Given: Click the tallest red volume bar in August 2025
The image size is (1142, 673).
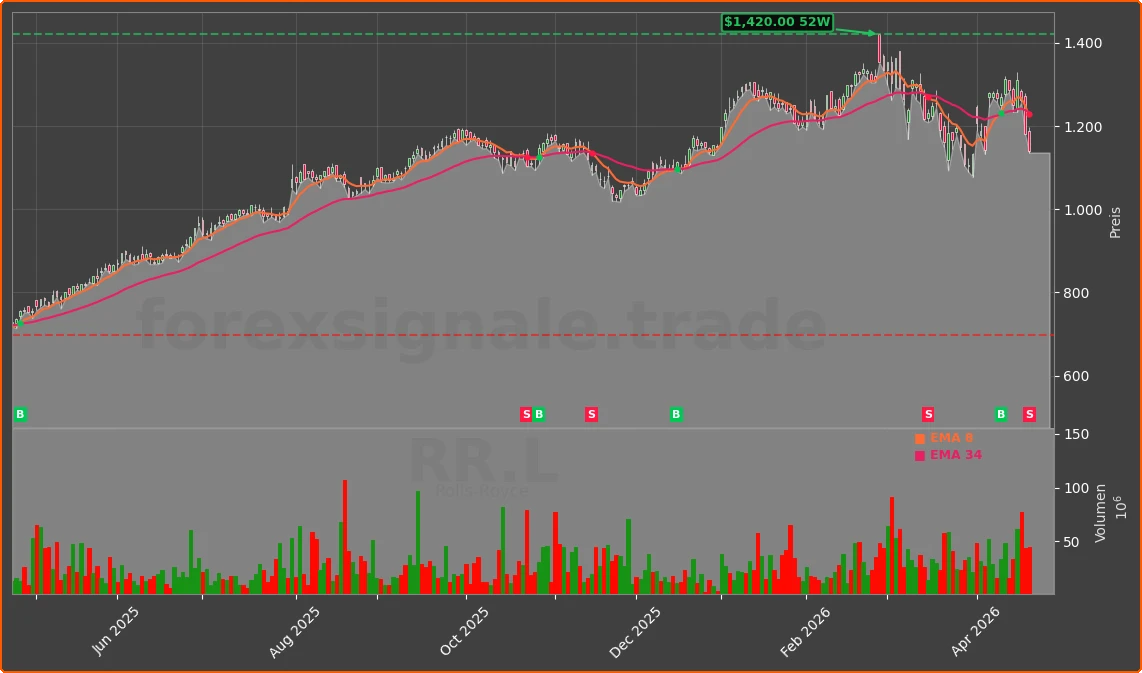Looking at the screenshot, I should (x=345, y=537).
